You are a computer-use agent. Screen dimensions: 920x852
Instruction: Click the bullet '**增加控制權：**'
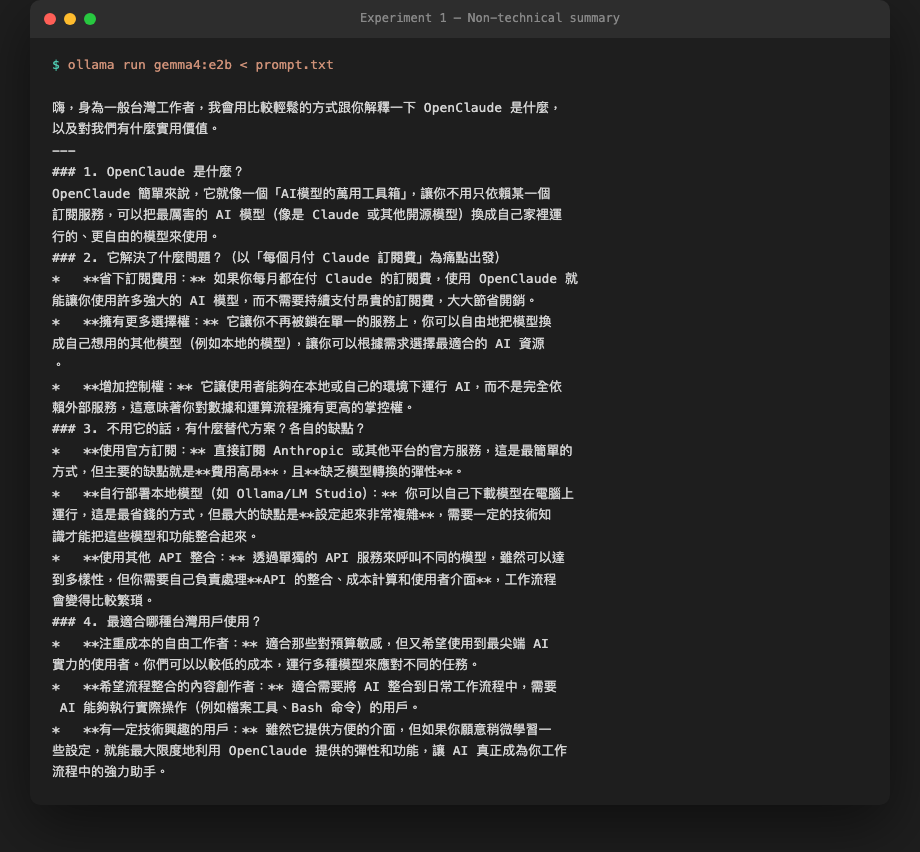click(138, 386)
